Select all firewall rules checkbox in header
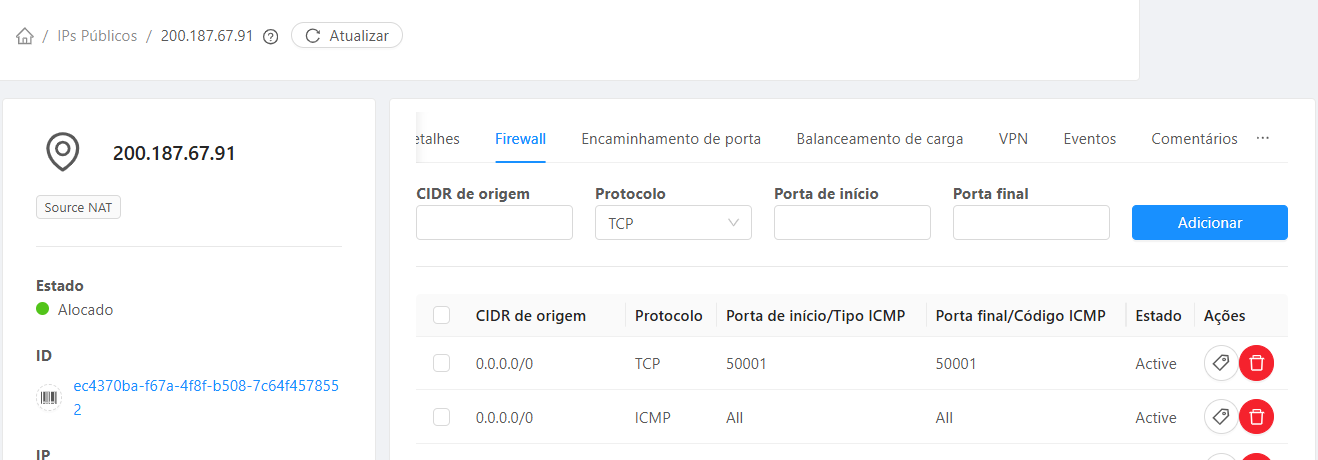The height and width of the screenshot is (460, 1318). 442,316
